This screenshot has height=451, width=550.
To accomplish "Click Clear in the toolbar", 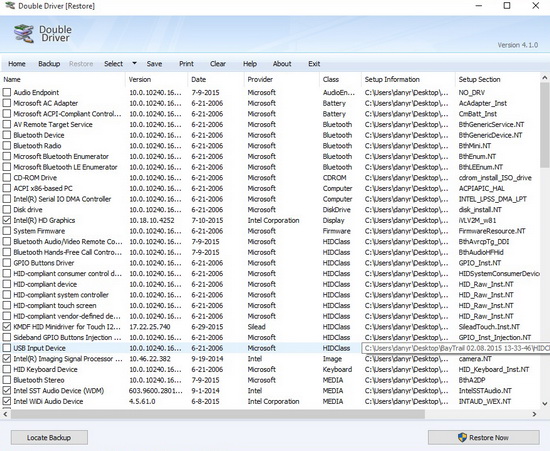I will 218,64.
